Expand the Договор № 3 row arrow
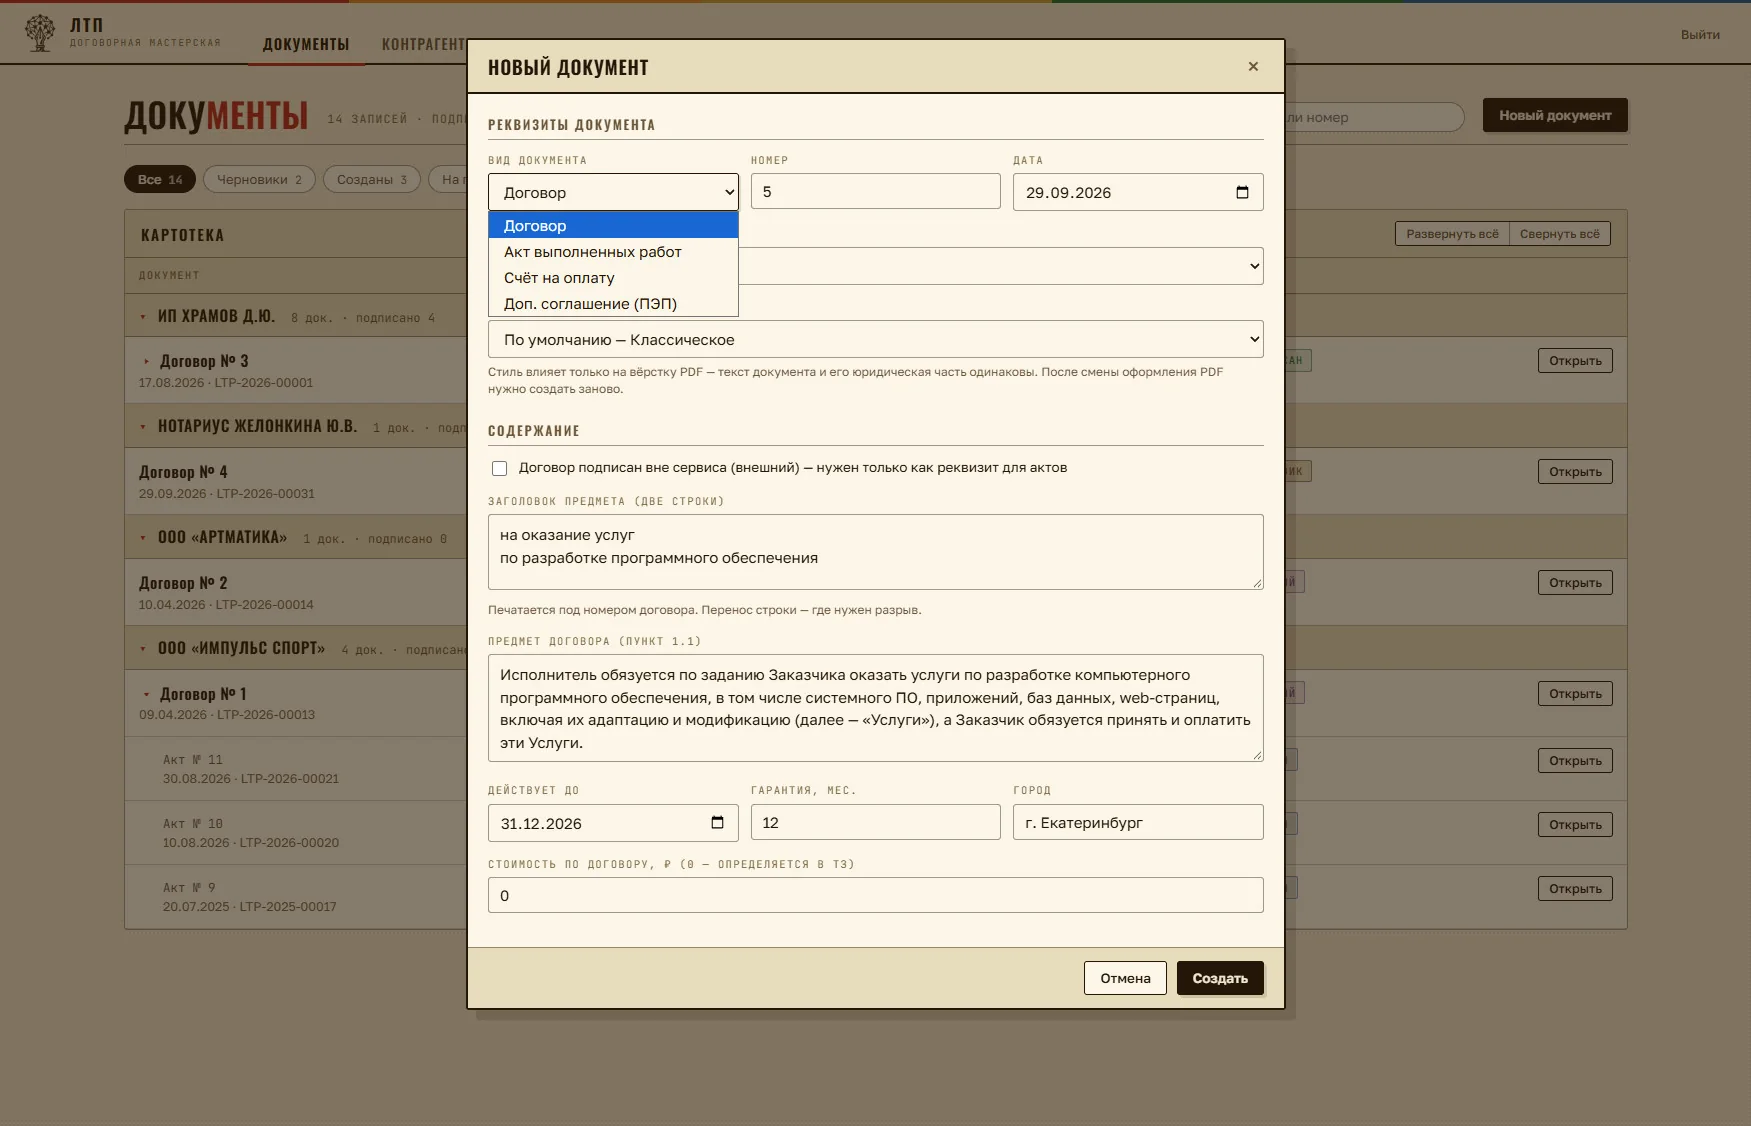Screen dimensions: 1751x1126 pos(146,362)
